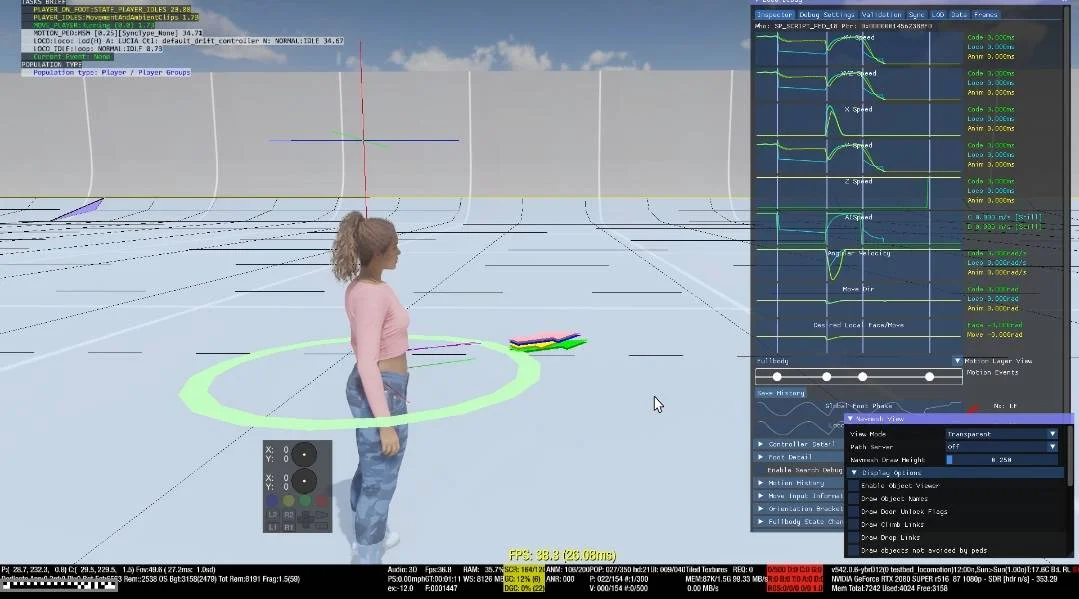
Task: Click the stacked colored layer markers on ground
Action: 548,341
